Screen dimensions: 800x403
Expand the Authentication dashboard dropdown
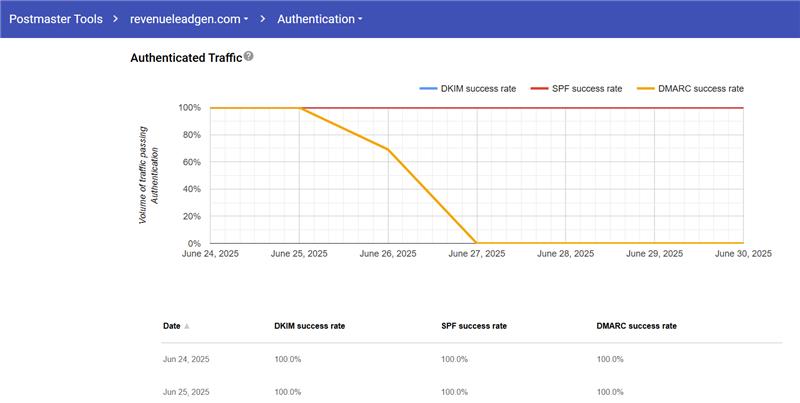[319, 19]
